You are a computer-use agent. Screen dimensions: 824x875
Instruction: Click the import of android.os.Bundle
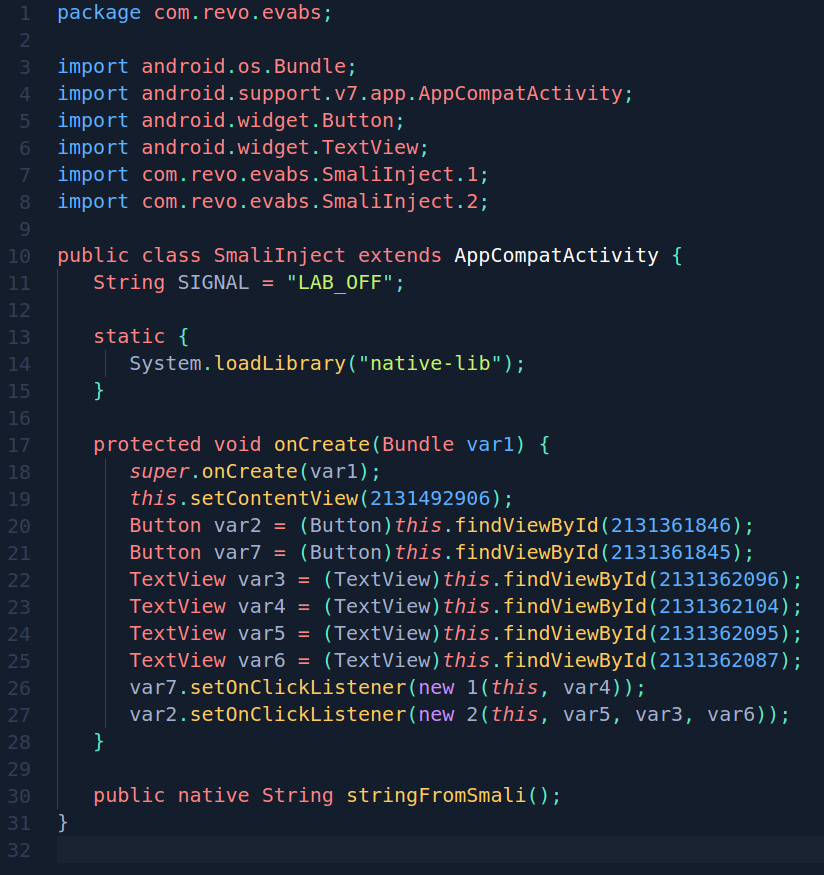243,67
